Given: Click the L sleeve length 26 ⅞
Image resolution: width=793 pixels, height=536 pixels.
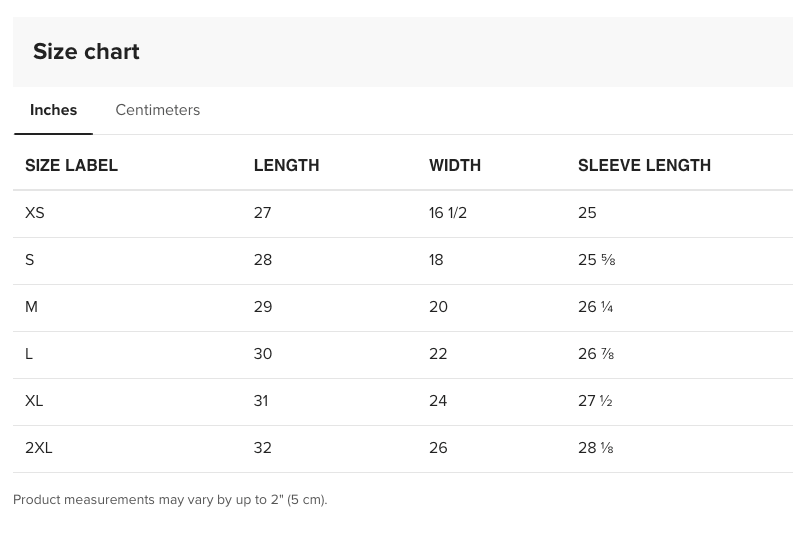Looking at the screenshot, I should (596, 354).
